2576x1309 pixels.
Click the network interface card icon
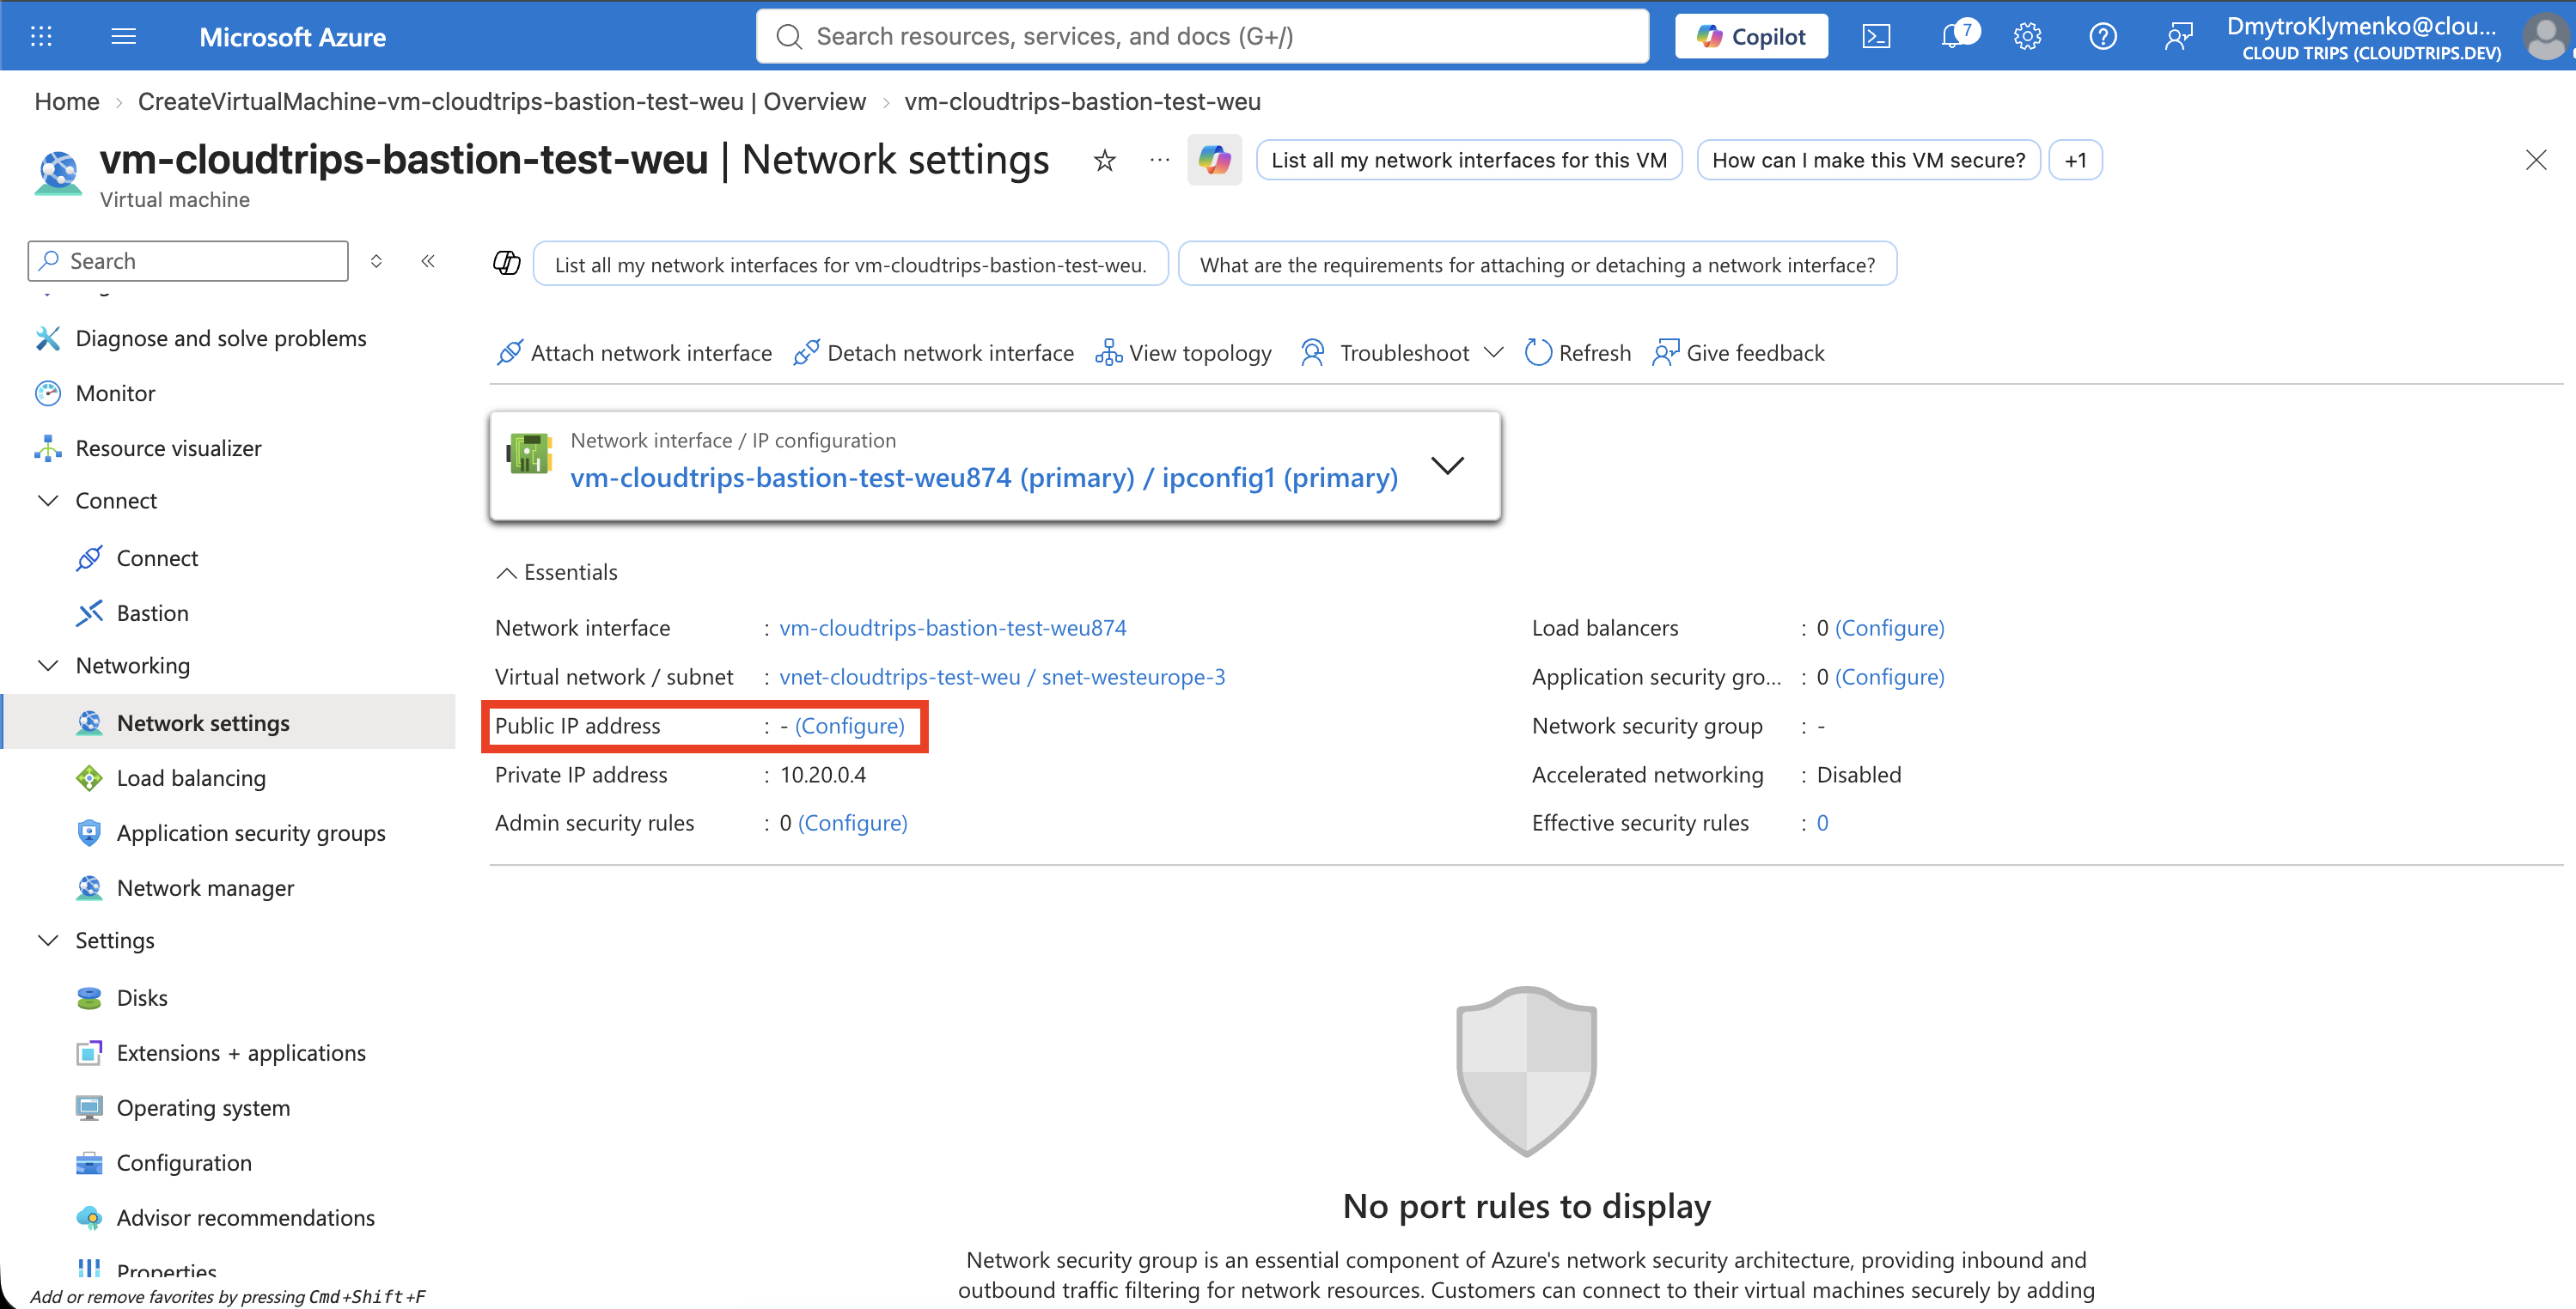coord(529,453)
